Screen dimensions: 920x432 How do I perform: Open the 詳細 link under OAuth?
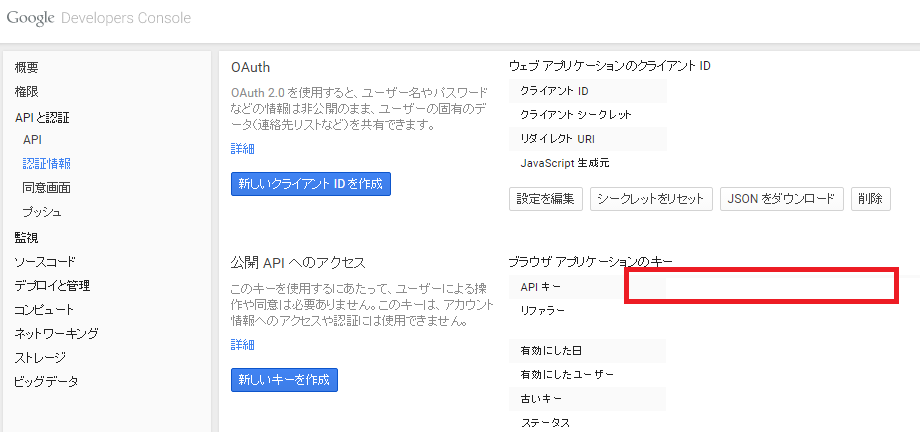(x=242, y=149)
